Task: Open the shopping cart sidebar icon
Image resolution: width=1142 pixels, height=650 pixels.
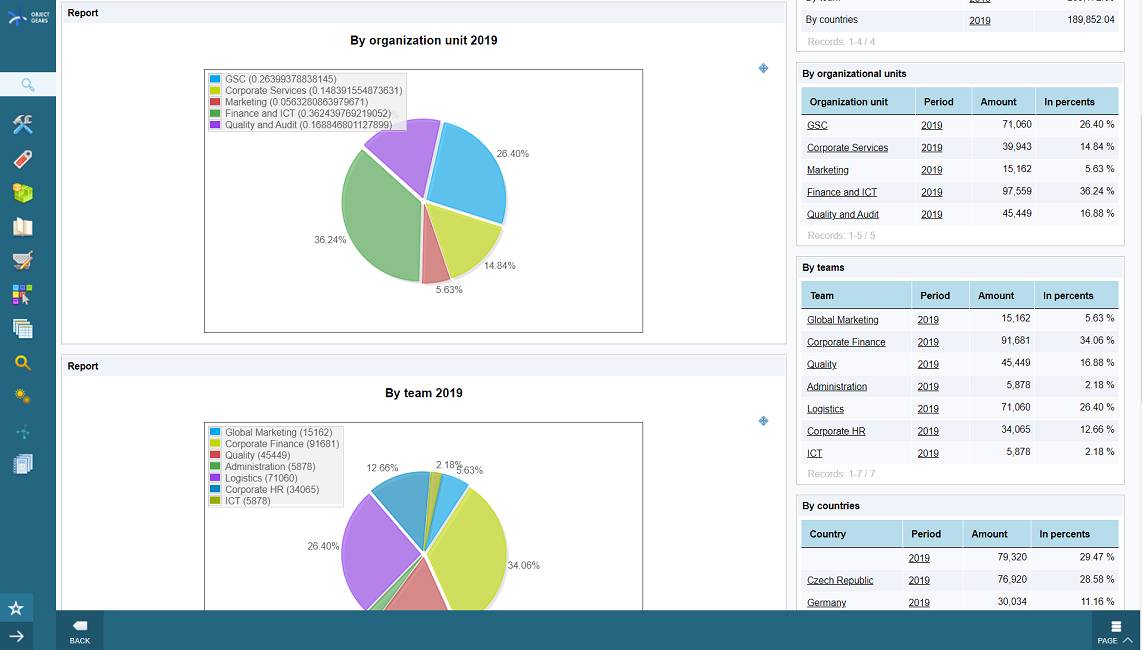Action: click(x=23, y=261)
